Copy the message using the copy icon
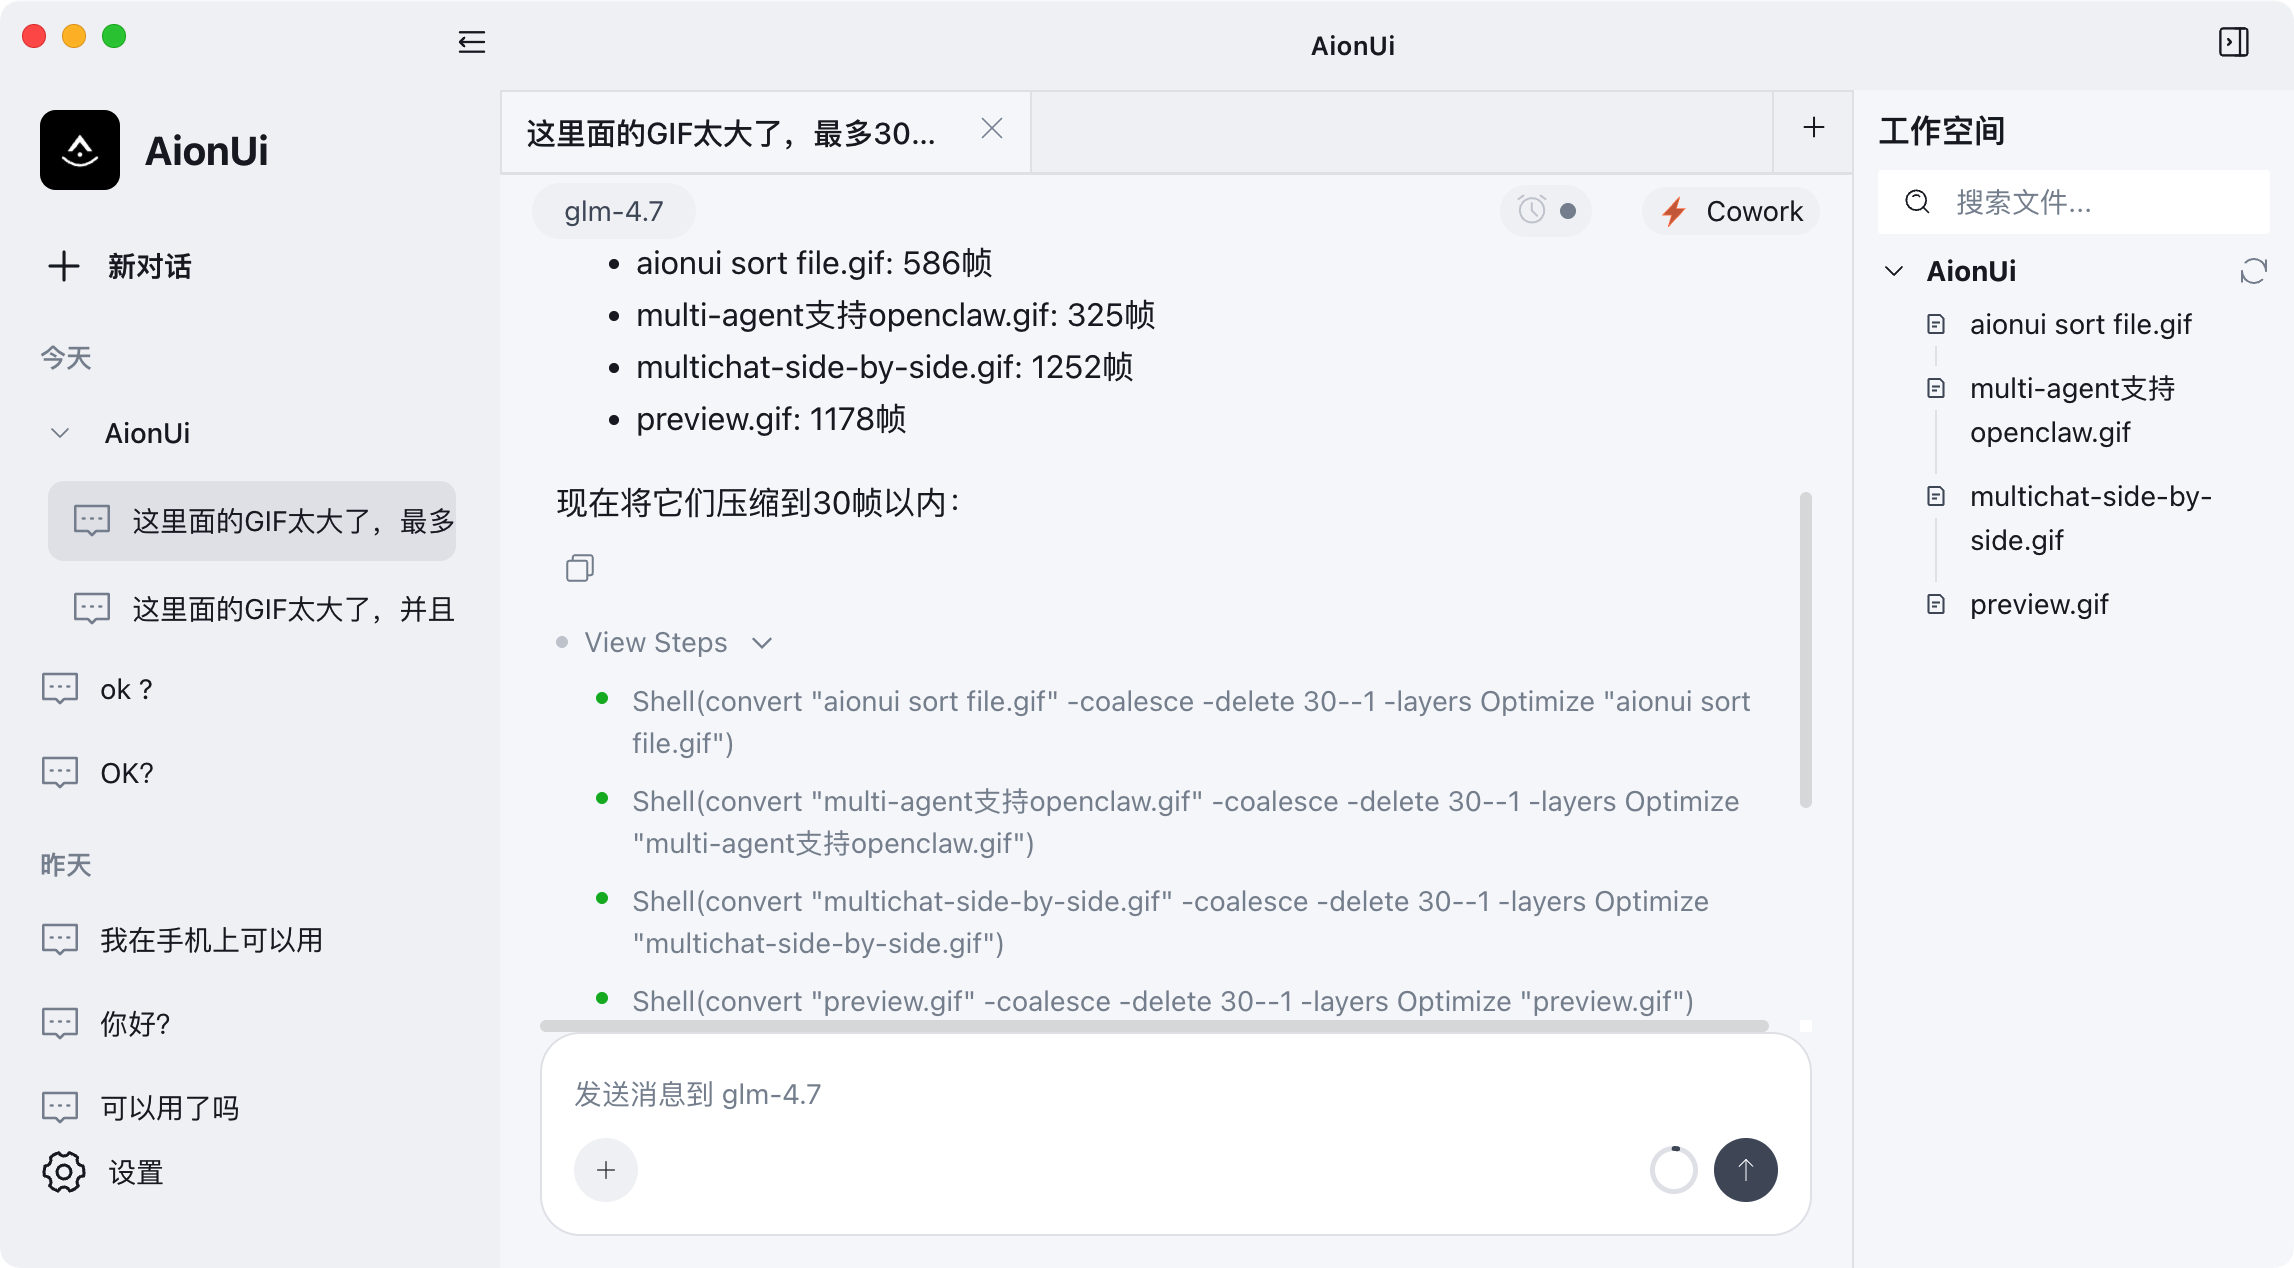Screen dimensions: 2294x1268 click(580, 568)
